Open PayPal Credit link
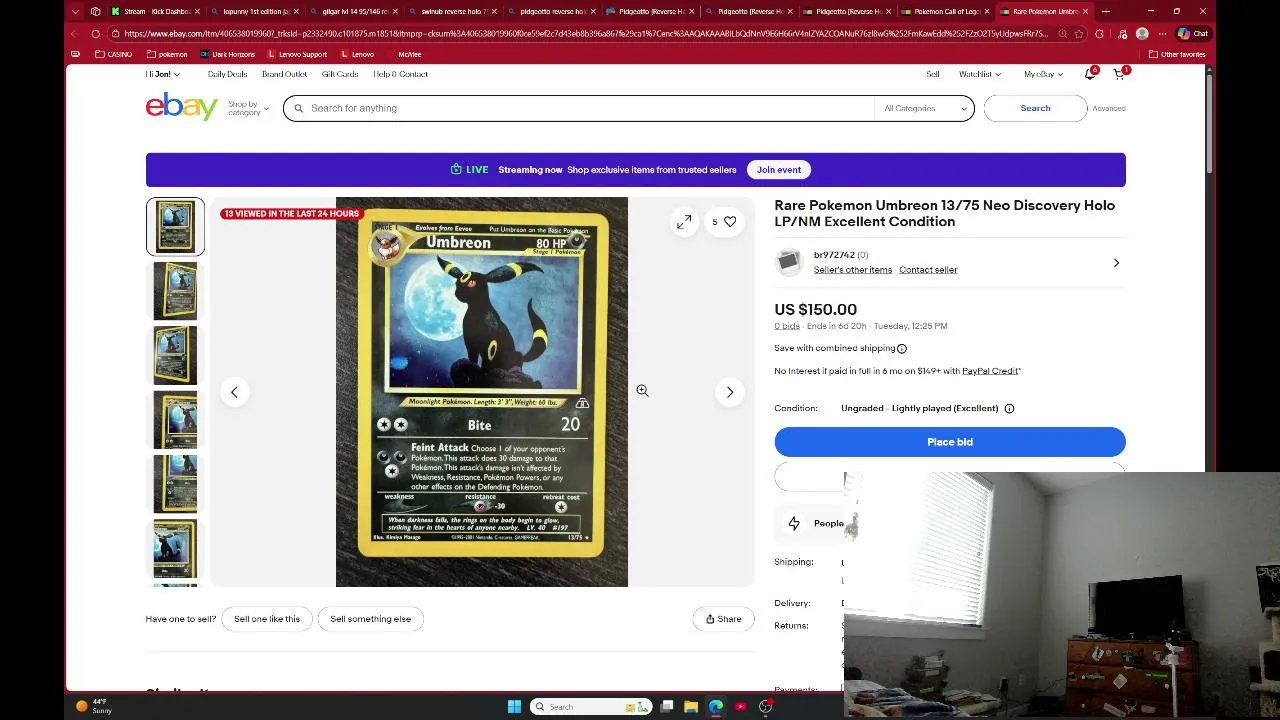Screen dimensions: 1280x720 click(990, 371)
